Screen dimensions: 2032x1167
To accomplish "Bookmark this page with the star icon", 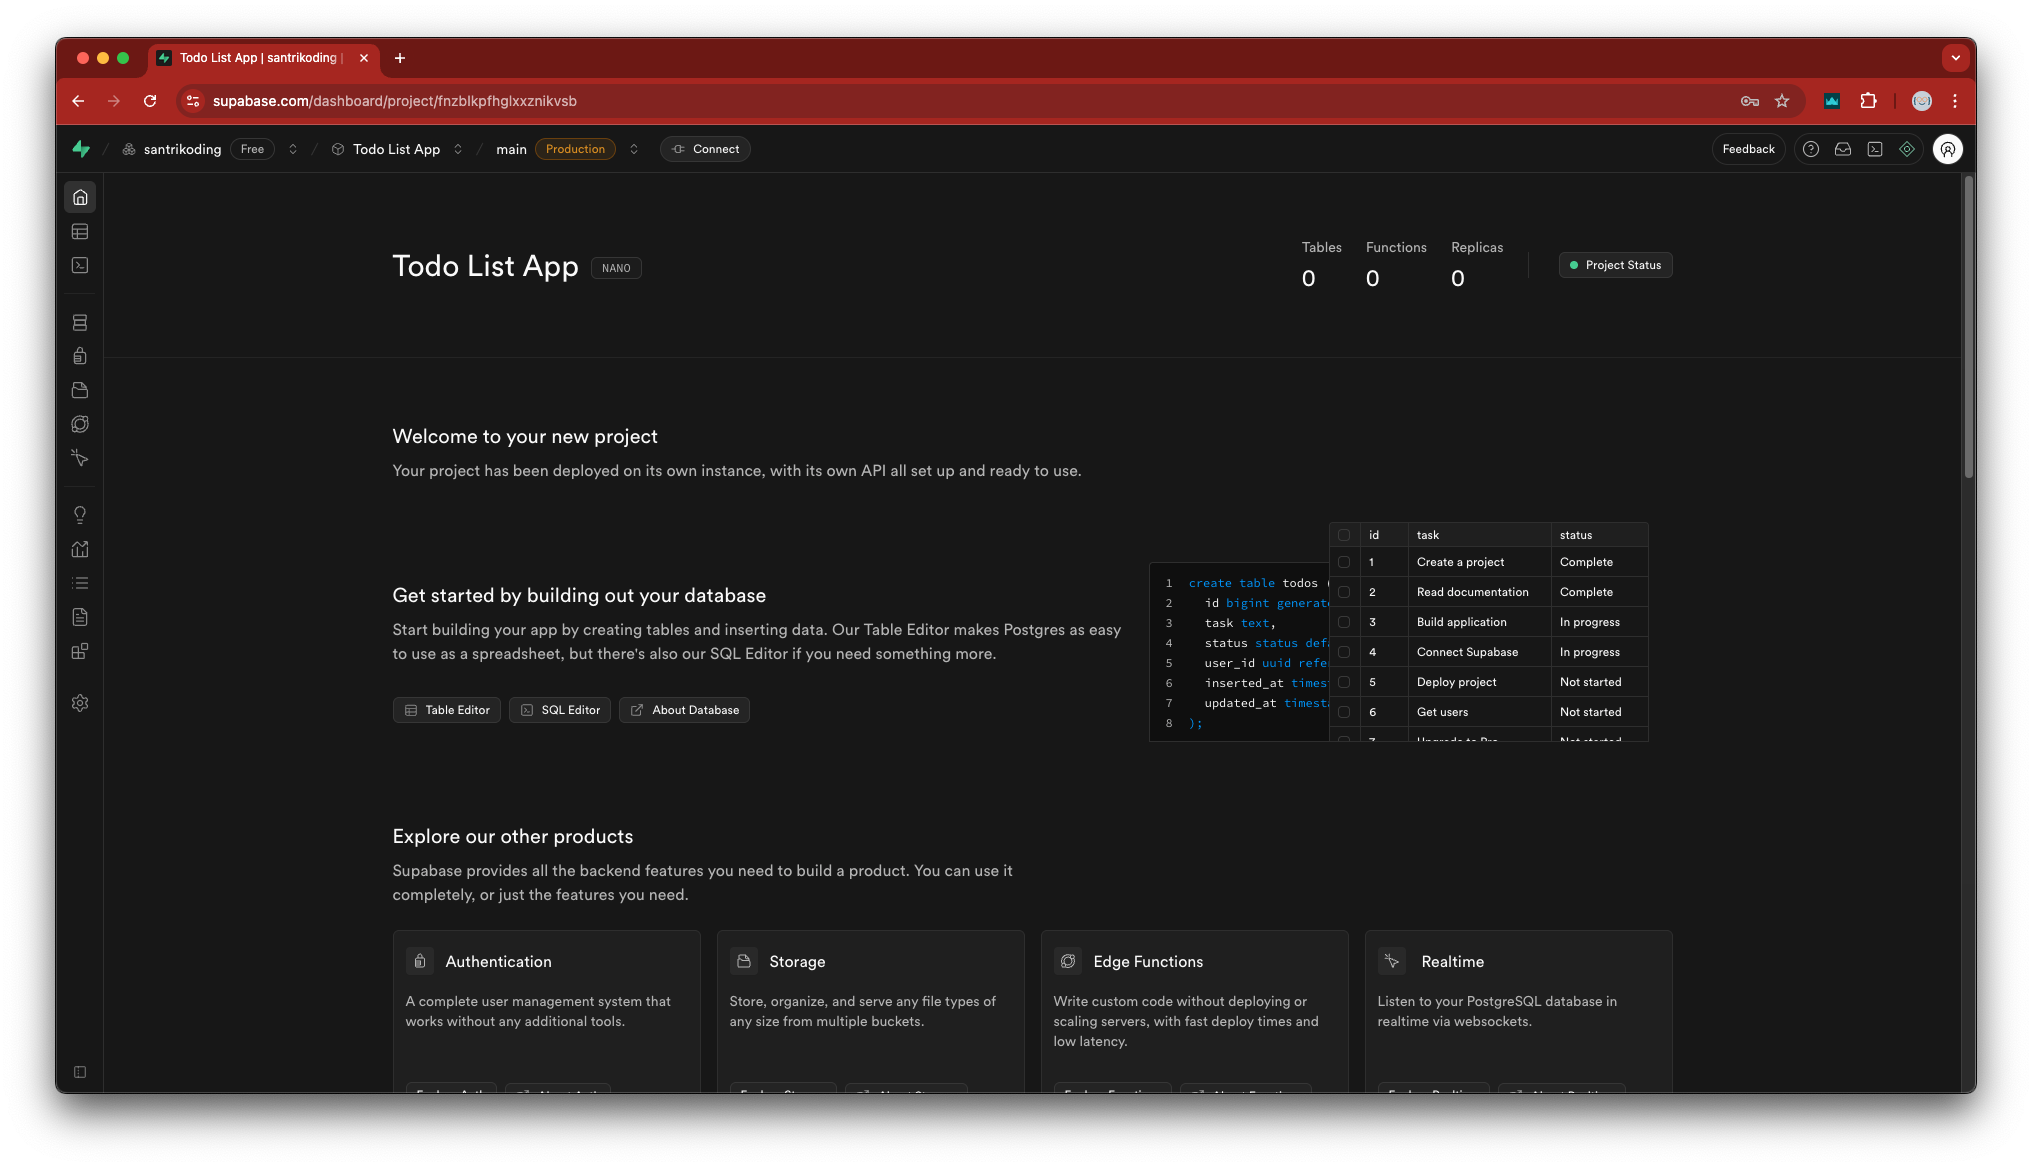I will 1781,101.
